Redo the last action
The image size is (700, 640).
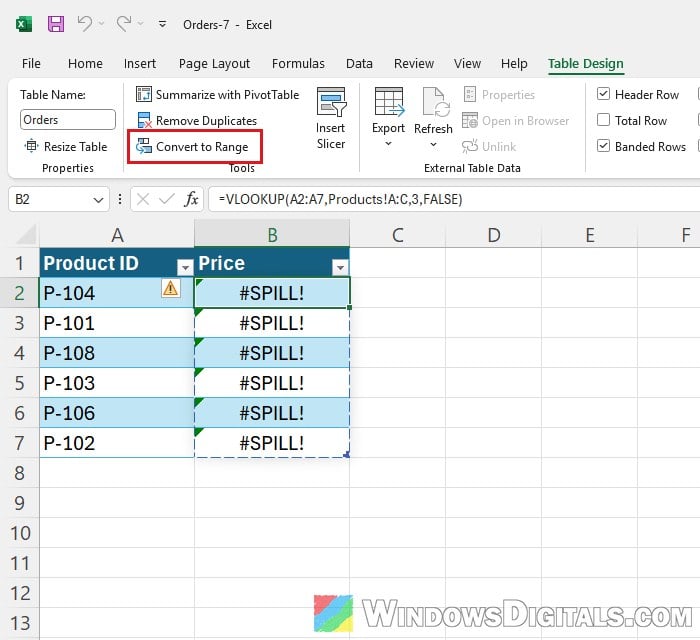coord(124,24)
